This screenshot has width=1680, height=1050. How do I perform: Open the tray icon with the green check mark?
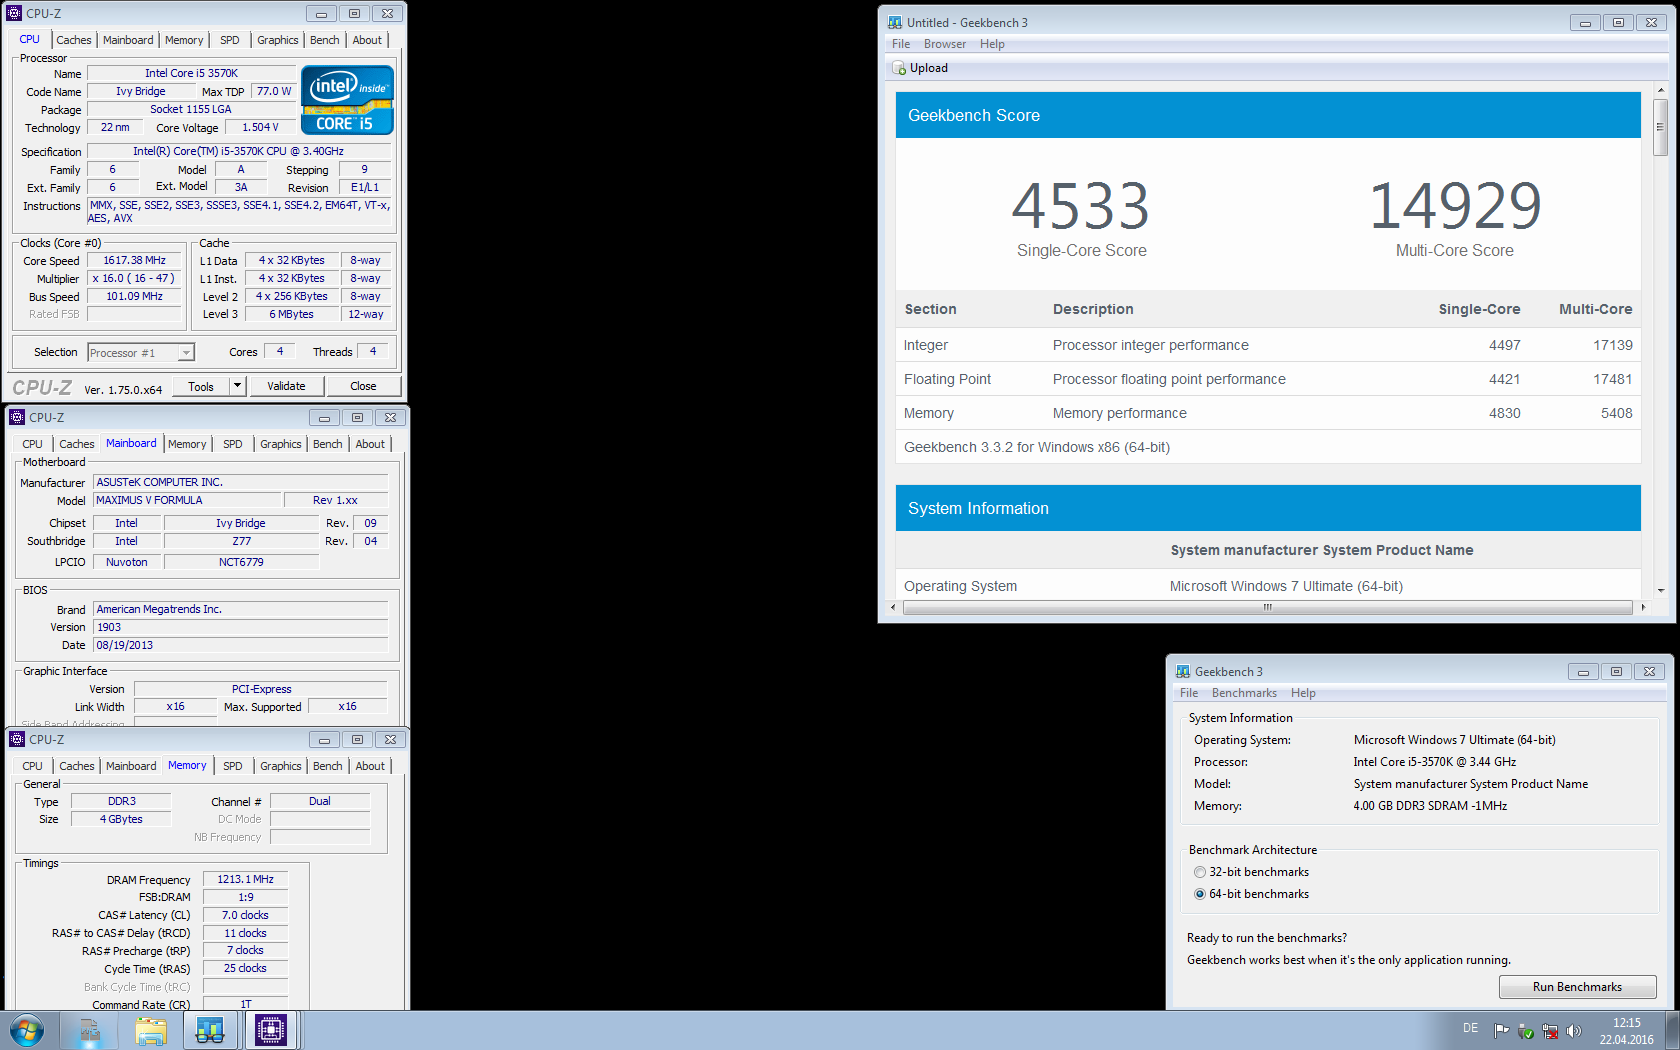pos(1526,1031)
